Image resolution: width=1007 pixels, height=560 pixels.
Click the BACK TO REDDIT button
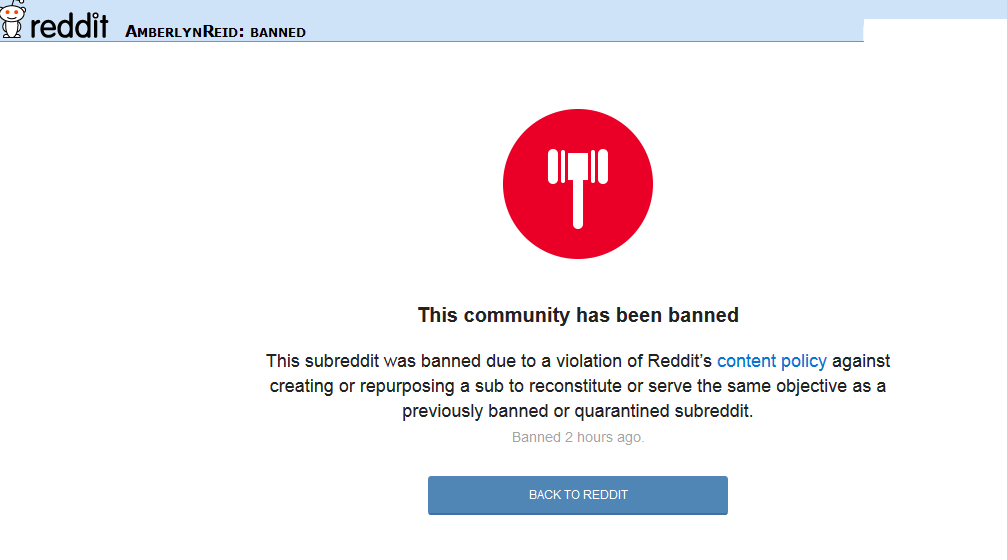[x=578, y=495]
